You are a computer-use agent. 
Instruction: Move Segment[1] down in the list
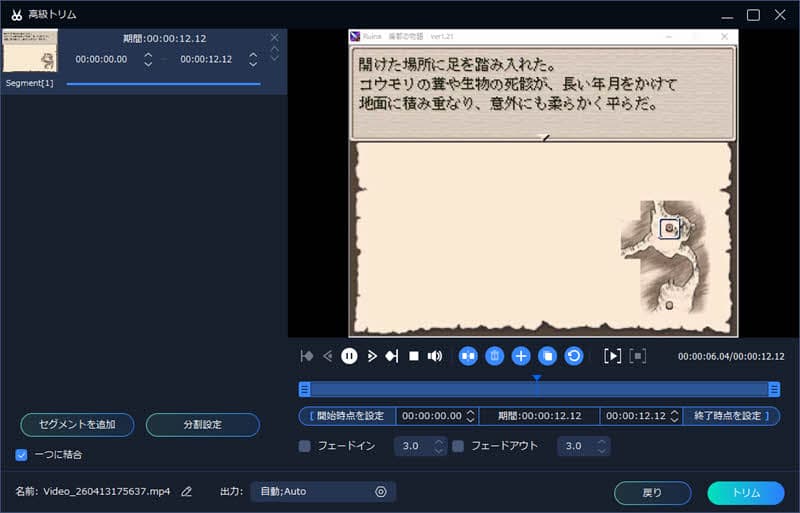(274, 58)
